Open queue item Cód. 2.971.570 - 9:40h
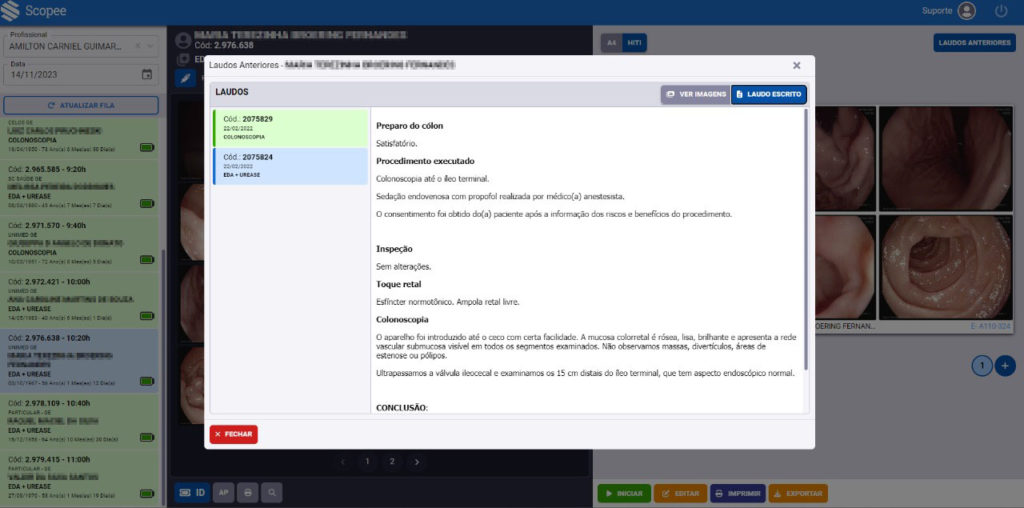The width and height of the screenshot is (1024, 508). coord(81,243)
